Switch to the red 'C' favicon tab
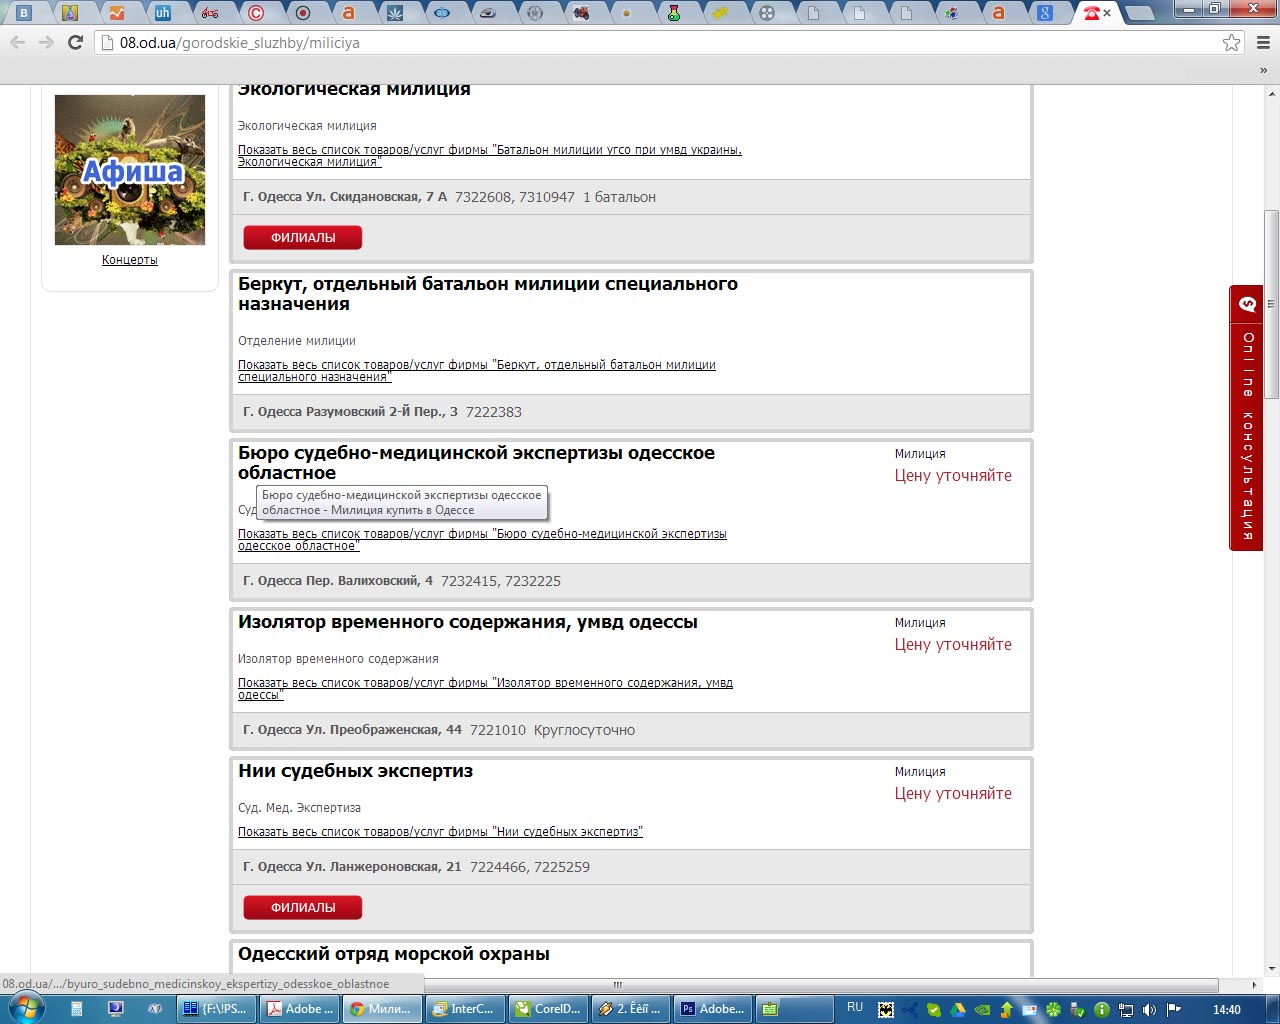 tap(256, 13)
